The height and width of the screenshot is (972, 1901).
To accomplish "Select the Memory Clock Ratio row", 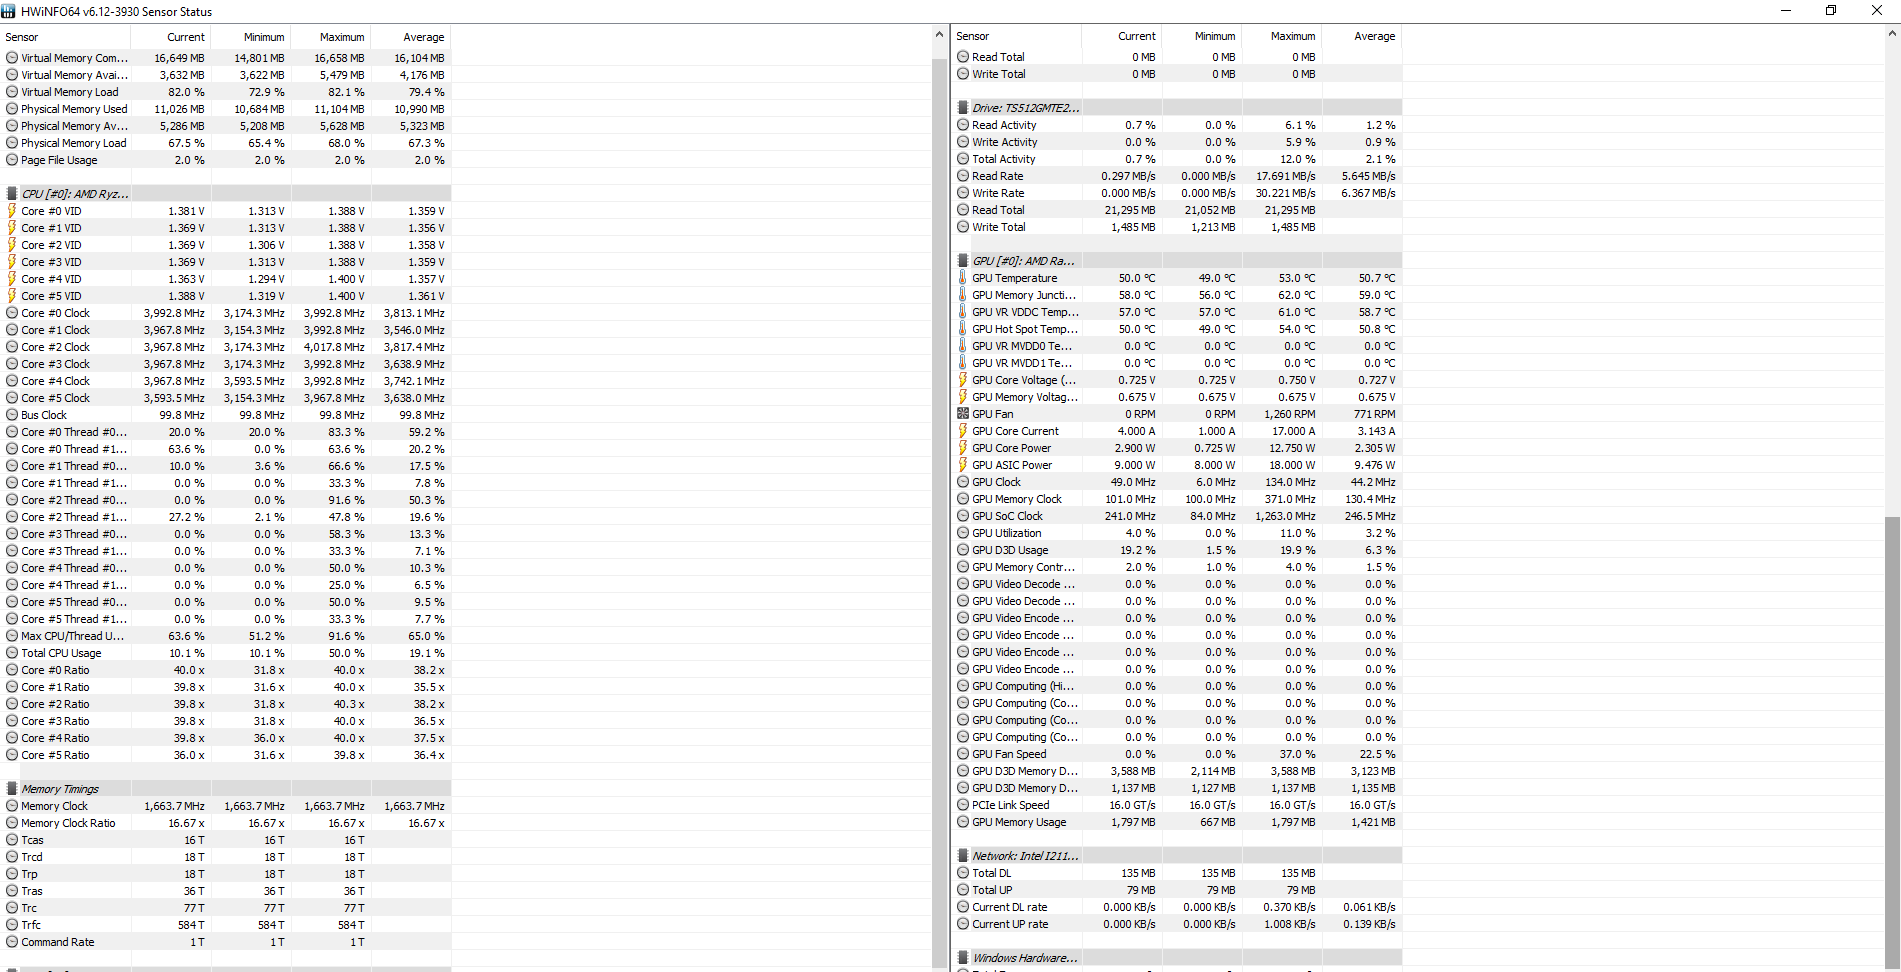I will click(68, 823).
